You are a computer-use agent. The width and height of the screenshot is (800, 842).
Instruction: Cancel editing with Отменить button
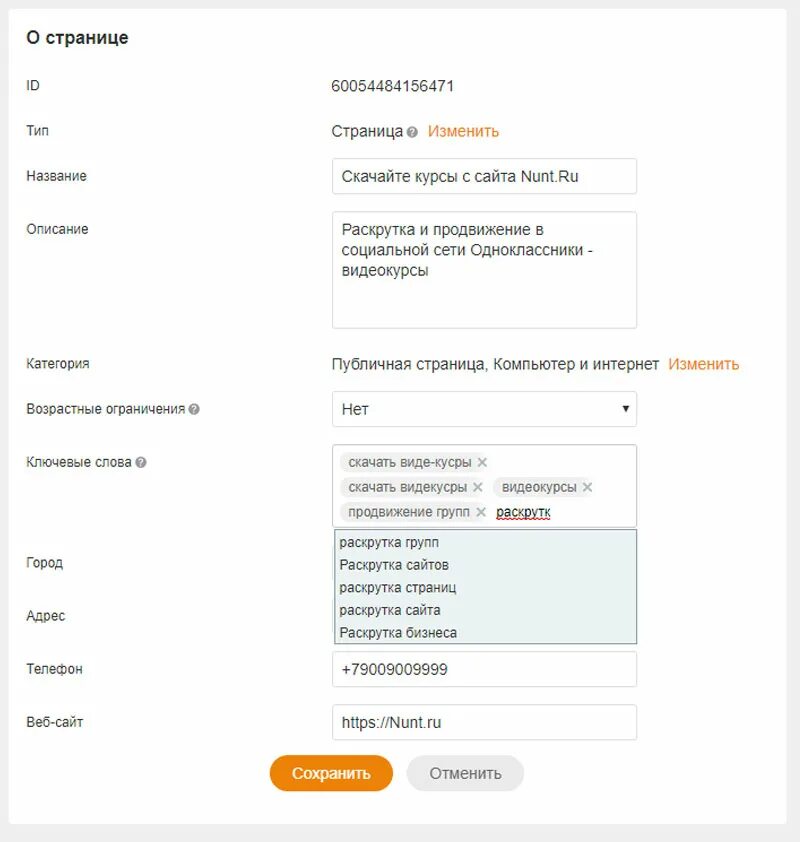tap(465, 773)
